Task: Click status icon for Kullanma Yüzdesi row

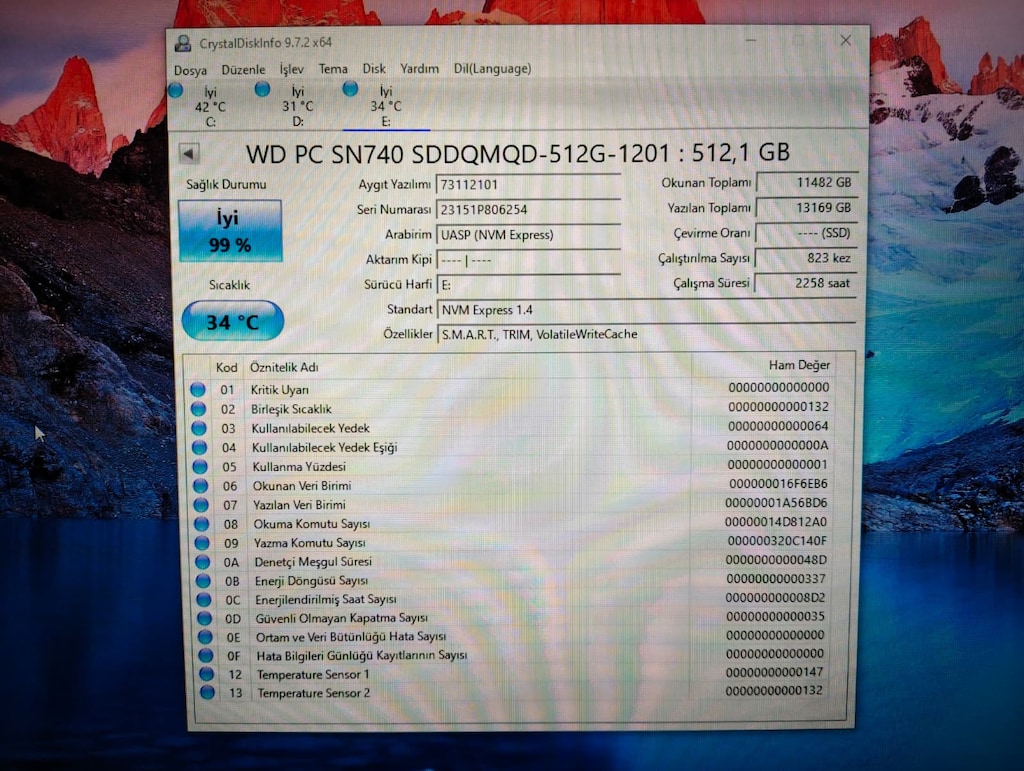Action: point(200,467)
